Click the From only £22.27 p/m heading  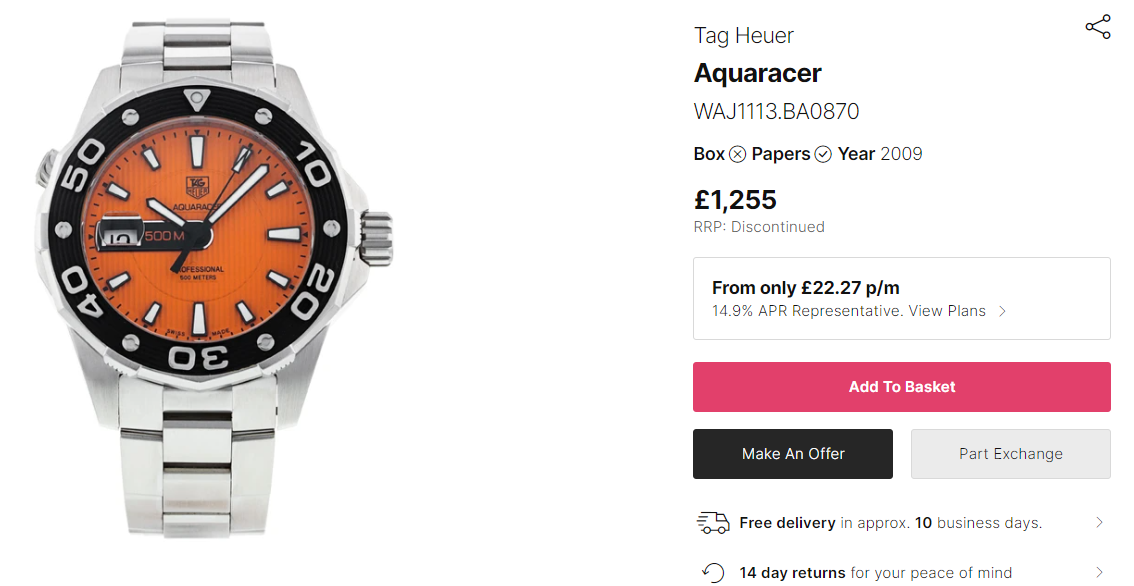tap(806, 287)
